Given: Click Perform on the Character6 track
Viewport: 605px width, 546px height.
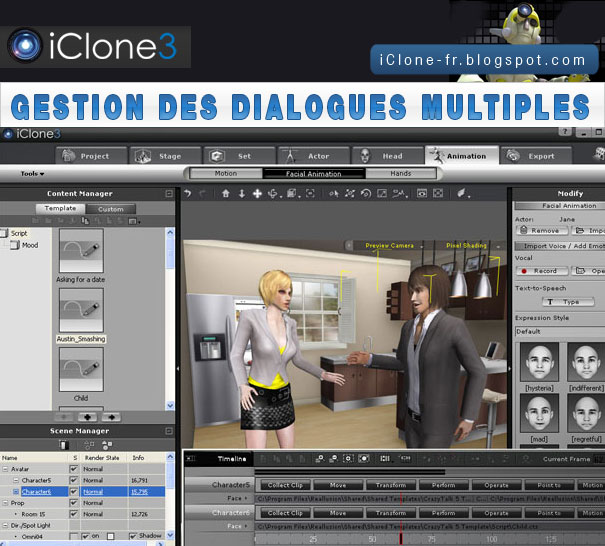Looking at the screenshot, I should point(443,513).
